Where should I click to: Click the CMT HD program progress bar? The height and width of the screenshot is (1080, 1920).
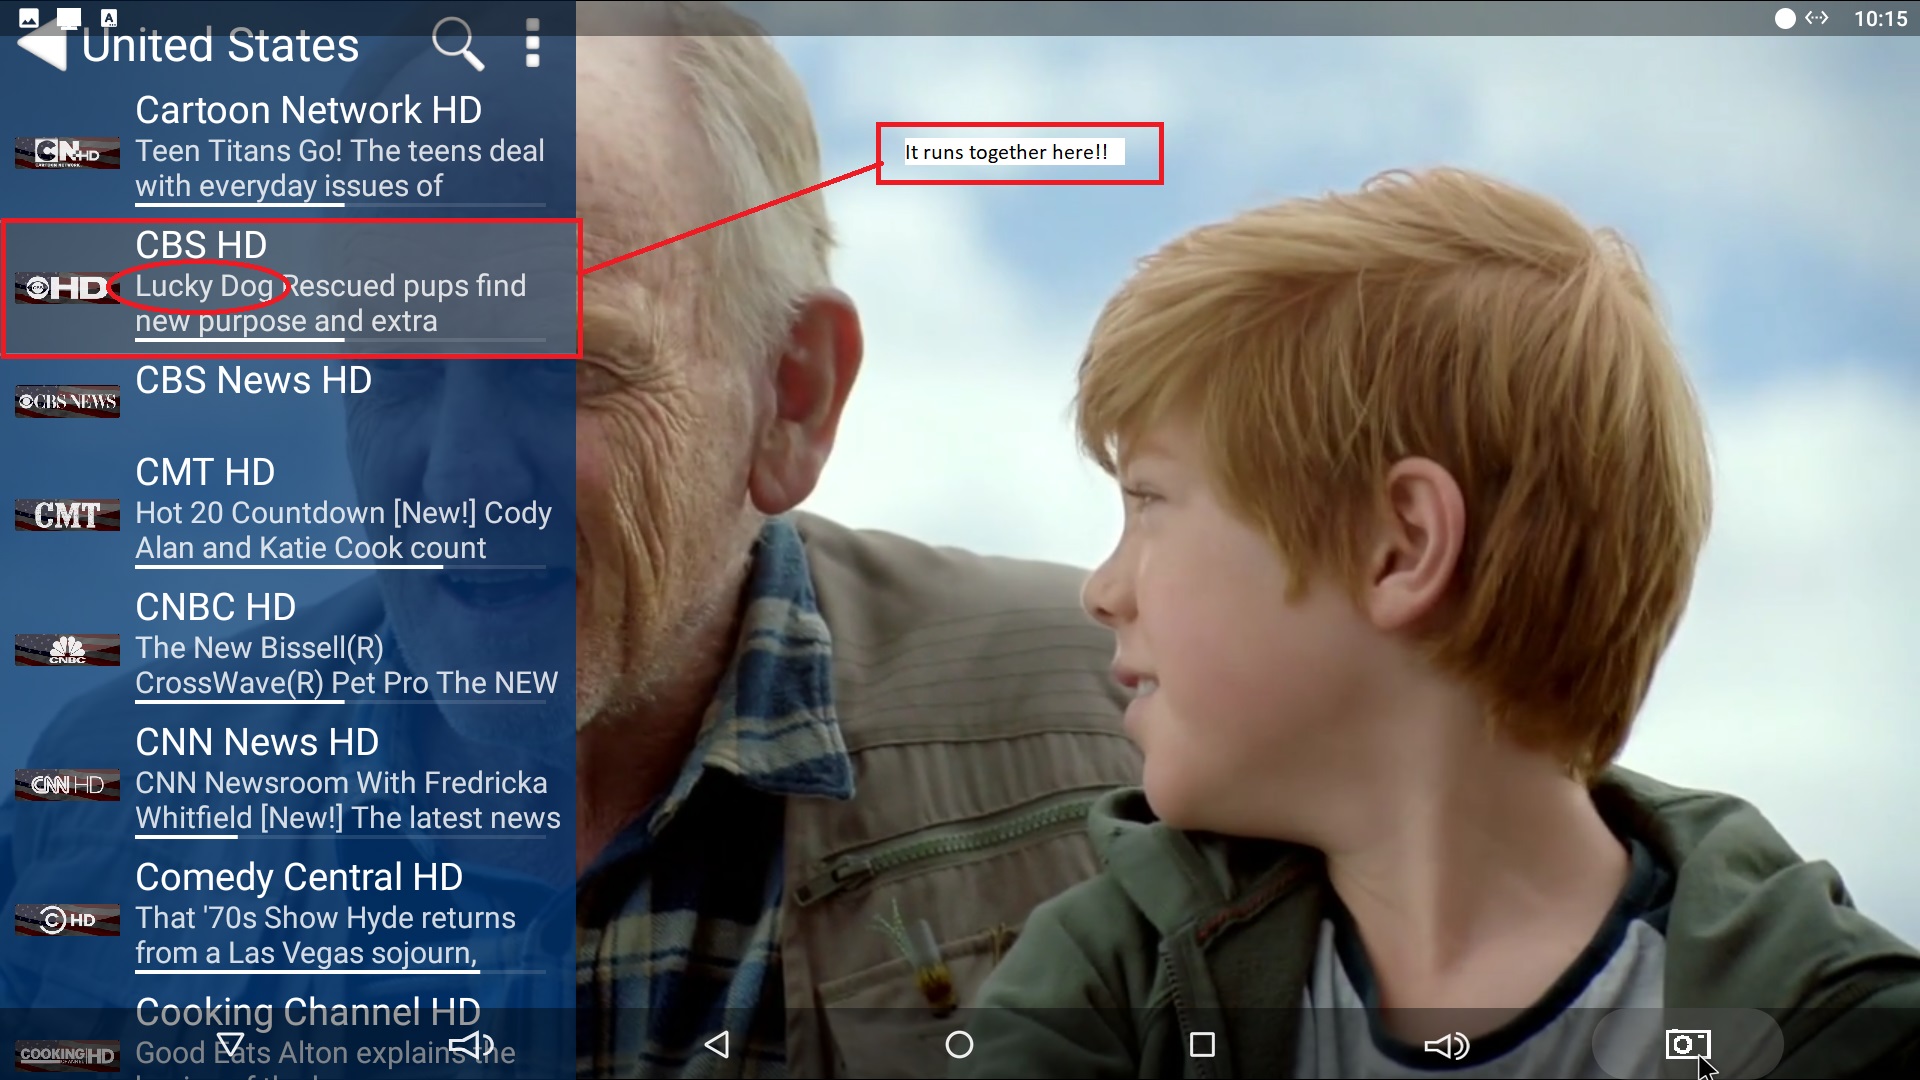point(340,567)
